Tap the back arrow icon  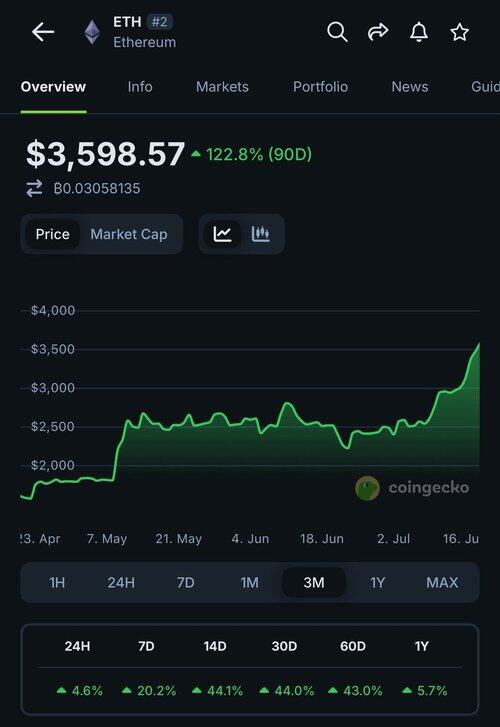click(x=43, y=32)
